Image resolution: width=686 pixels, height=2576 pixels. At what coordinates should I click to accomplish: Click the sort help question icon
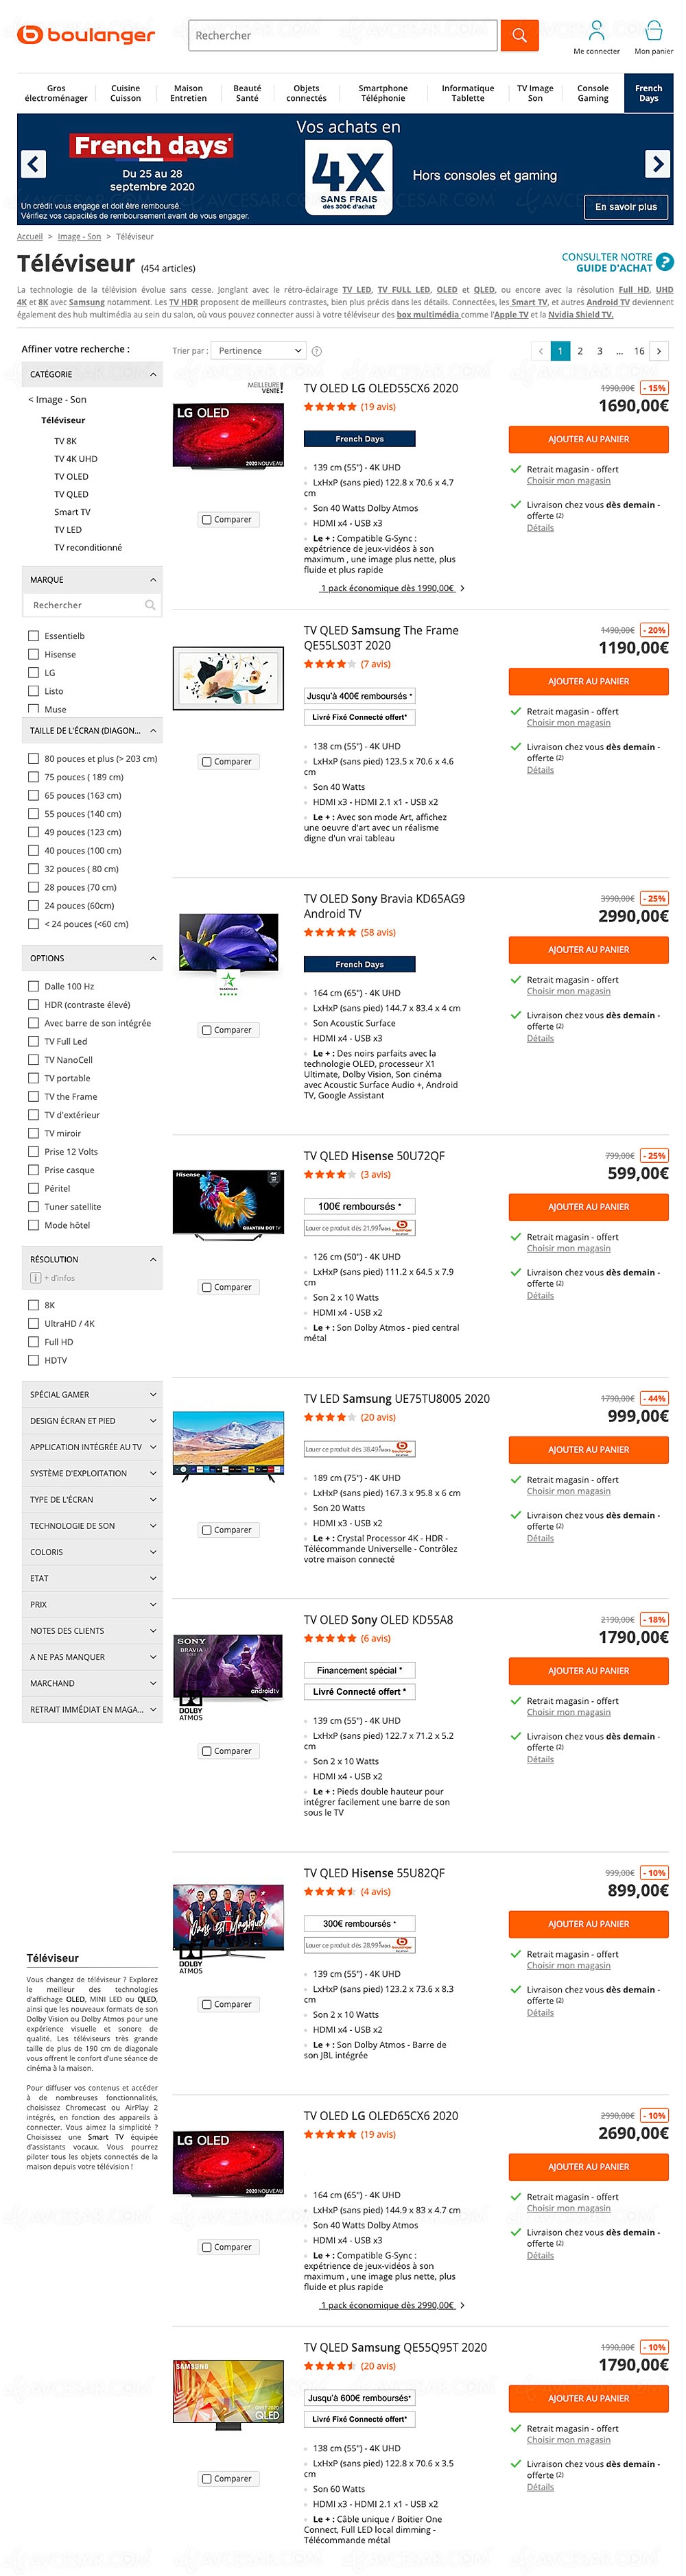317,351
